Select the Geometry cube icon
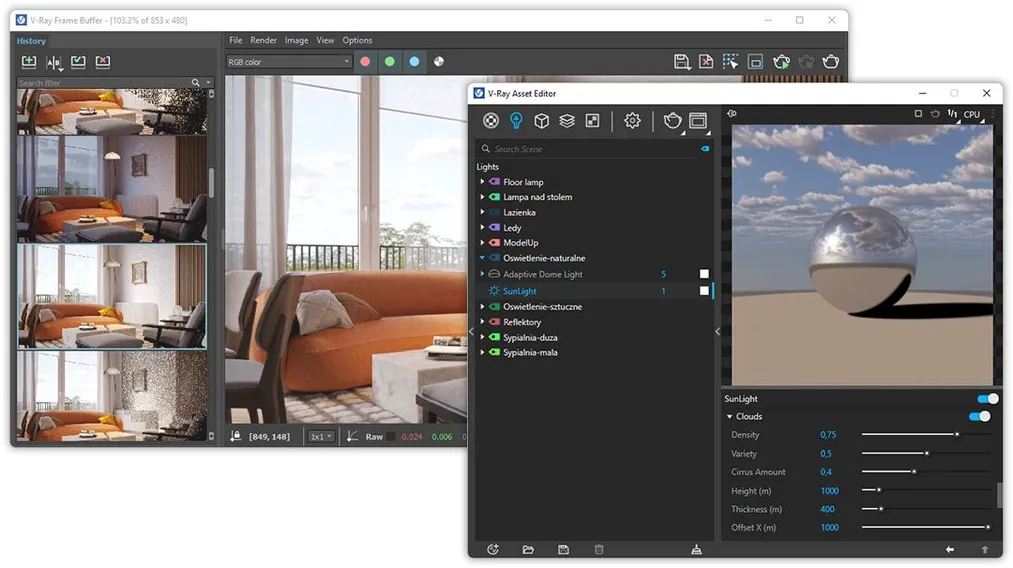This screenshot has height=568, width=1013. [x=541, y=121]
